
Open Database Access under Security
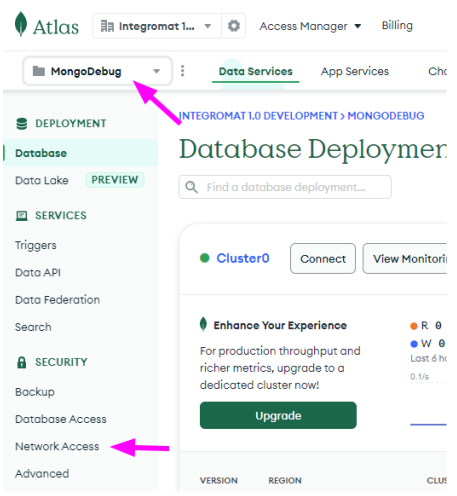tap(61, 419)
